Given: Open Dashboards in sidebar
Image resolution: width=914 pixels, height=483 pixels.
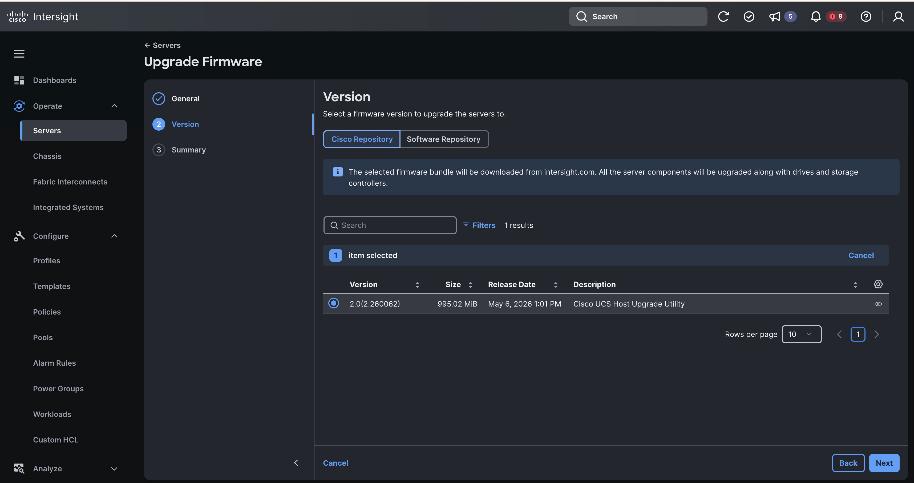Looking at the screenshot, I should [x=55, y=80].
